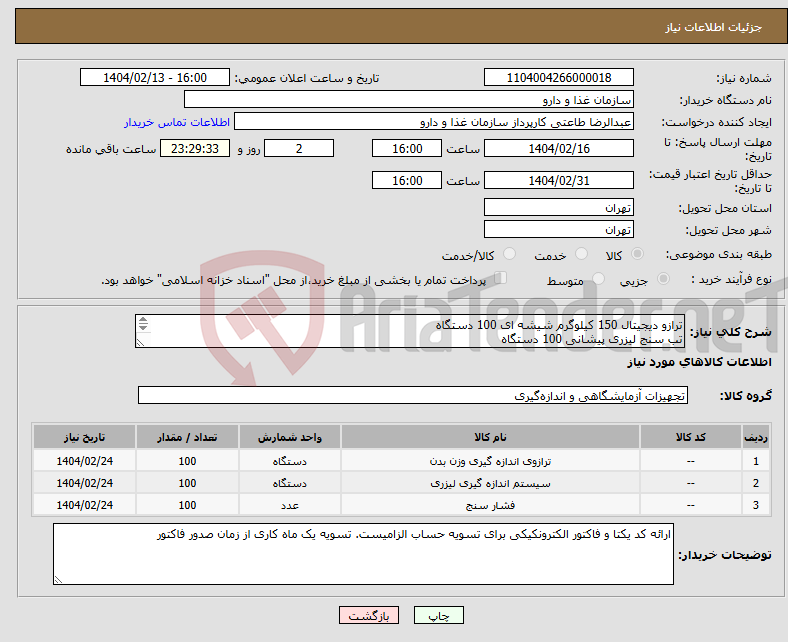Click the delivery province field تهران
This screenshot has width=788, height=642.
pos(558,207)
